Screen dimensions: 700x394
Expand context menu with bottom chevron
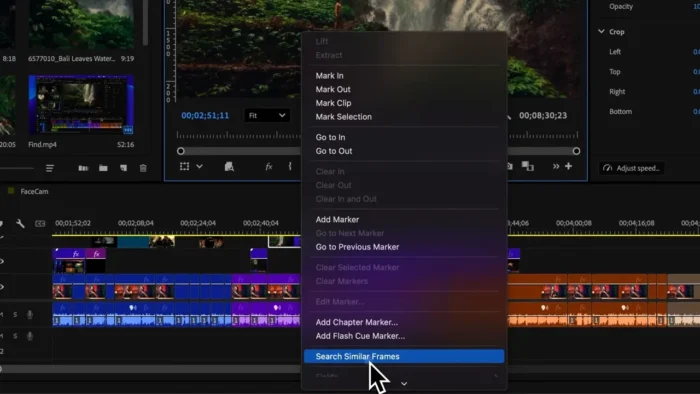[x=404, y=384]
